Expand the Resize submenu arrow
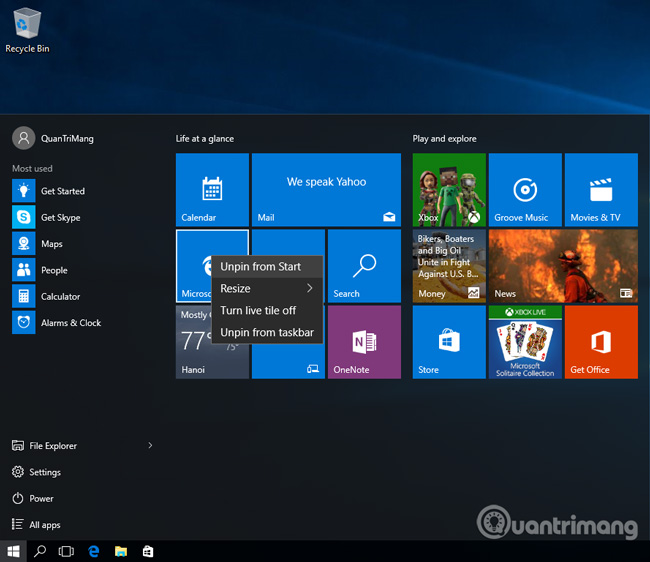650x562 pixels. click(310, 288)
